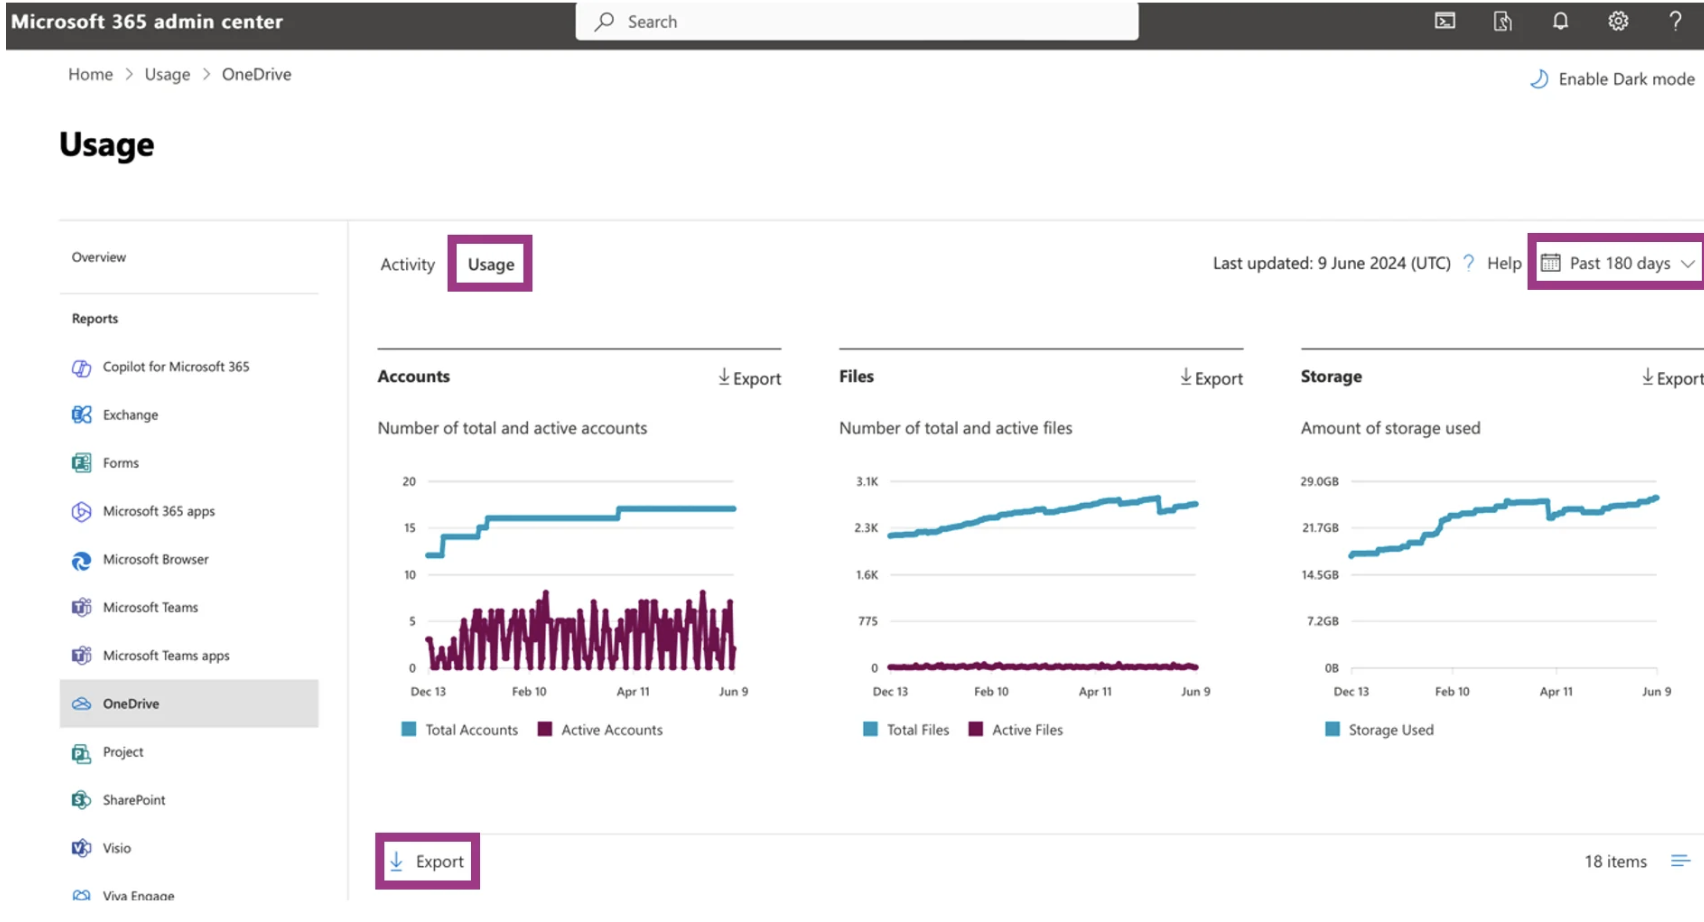Open the Overview page in sidebar
The height and width of the screenshot is (922, 1704).
pyautogui.click(x=98, y=257)
